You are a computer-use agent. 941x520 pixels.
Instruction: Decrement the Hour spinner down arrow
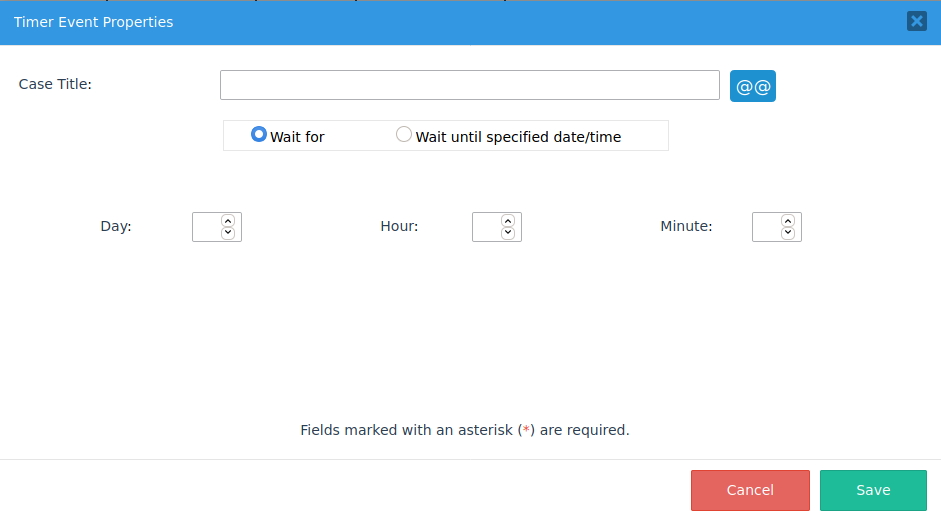click(508, 233)
